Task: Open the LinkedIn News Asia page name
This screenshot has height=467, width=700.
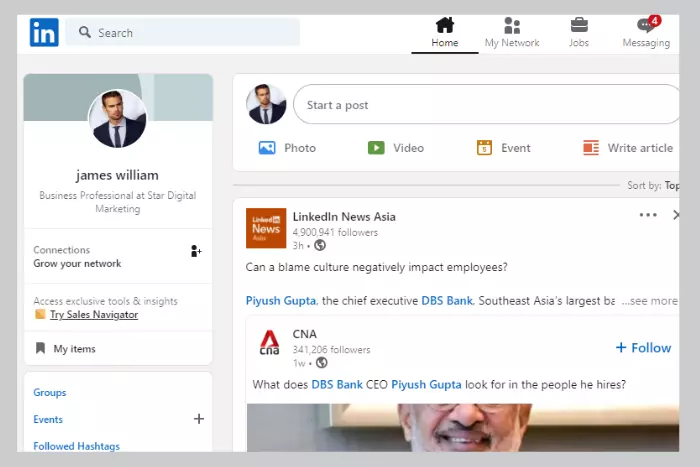Action: 344,217
